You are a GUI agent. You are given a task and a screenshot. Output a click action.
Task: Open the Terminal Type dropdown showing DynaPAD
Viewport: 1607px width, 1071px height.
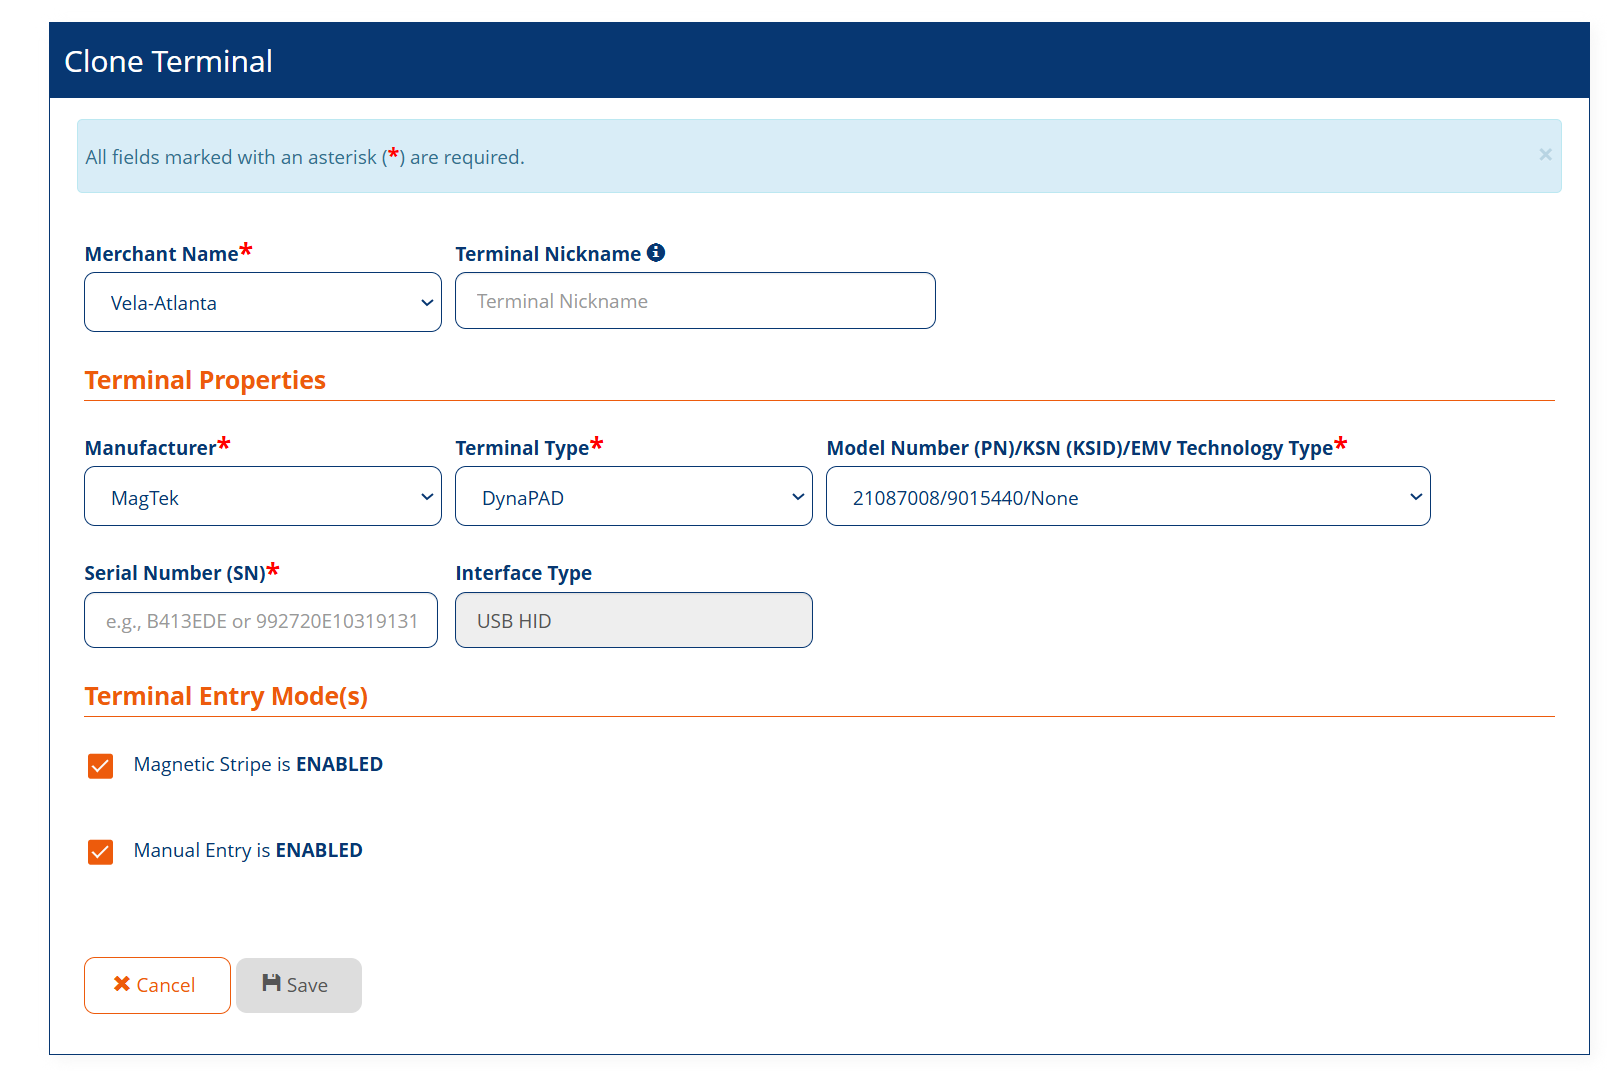(x=633, y=497)
